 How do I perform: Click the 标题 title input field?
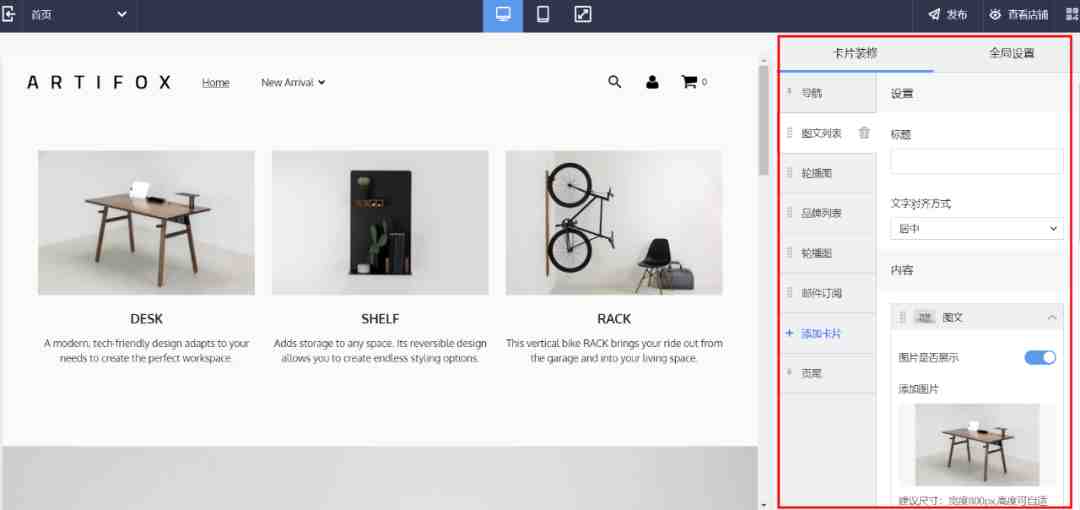(x=977, y=161)
